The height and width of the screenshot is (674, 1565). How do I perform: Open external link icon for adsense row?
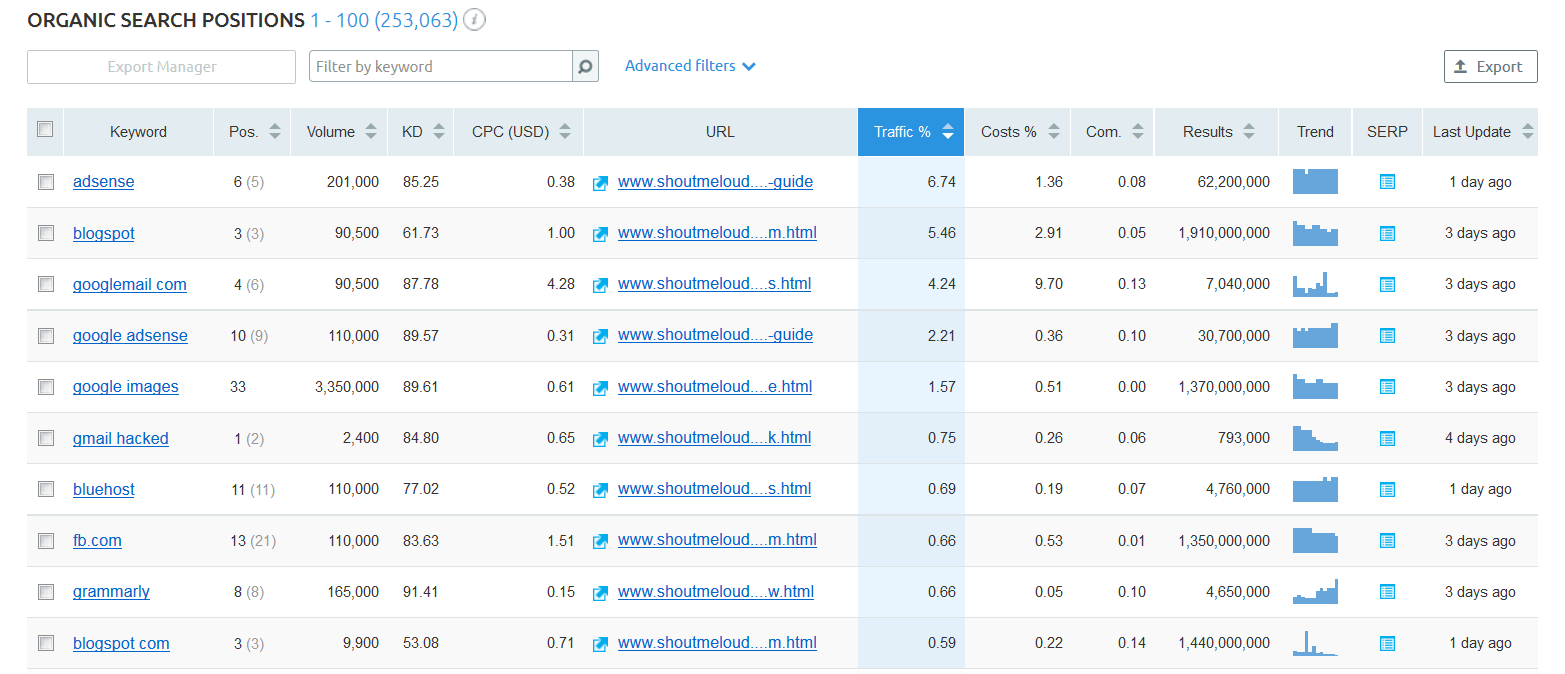[600, 183]
